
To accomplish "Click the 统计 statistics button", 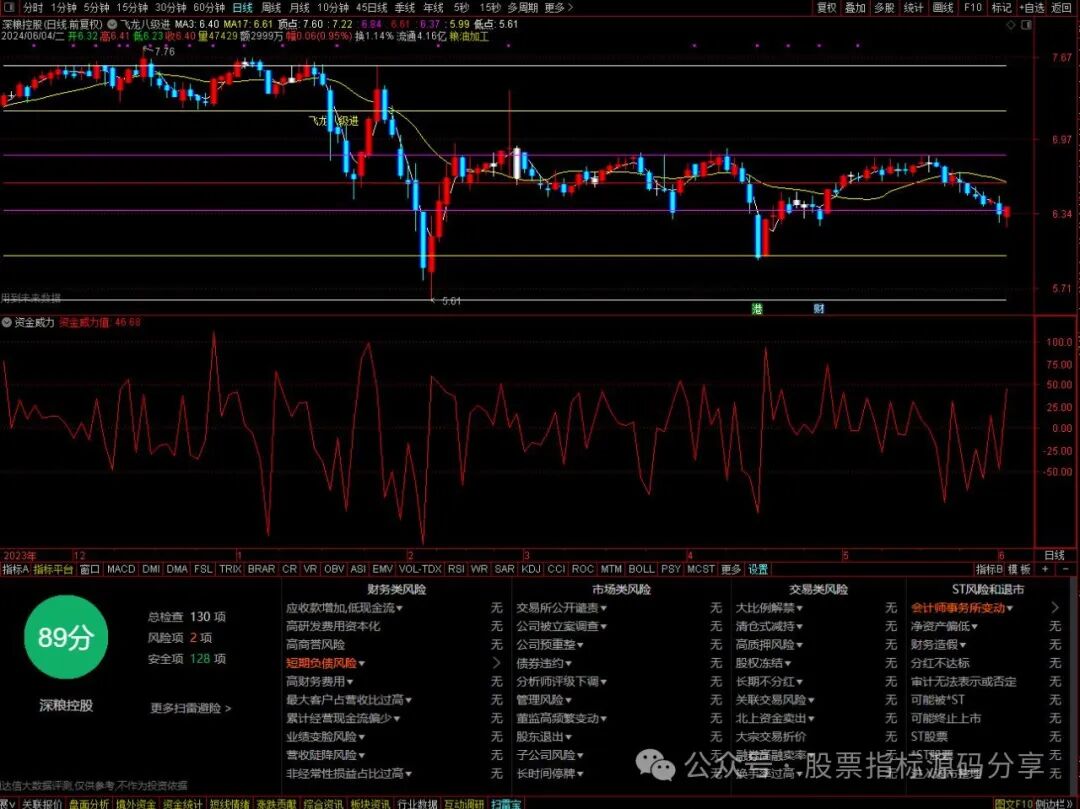I will click(913, 8).
